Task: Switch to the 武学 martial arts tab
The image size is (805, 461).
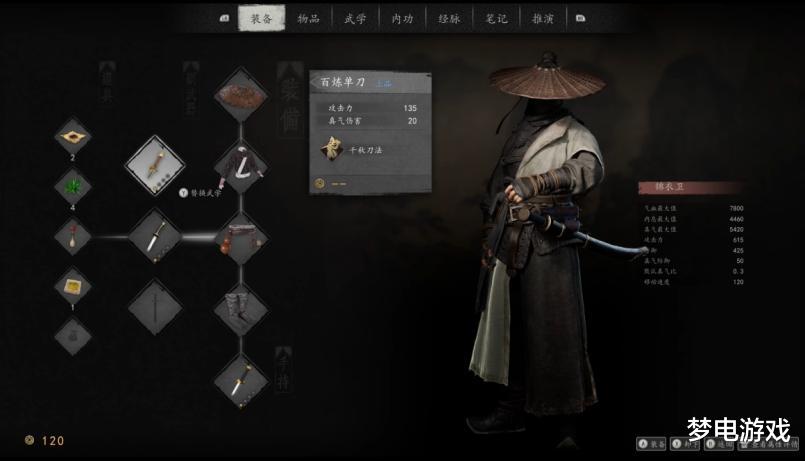Action: coord(355,19)
